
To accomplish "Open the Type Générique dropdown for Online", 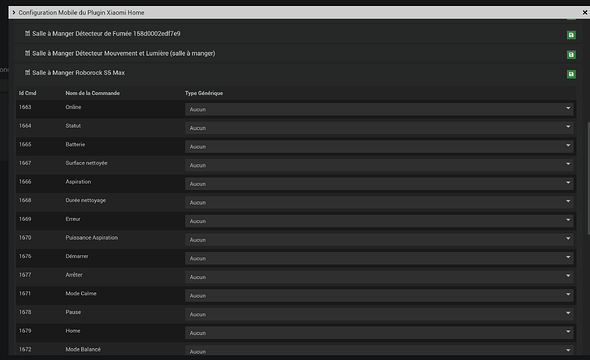I will pos(379,109).
